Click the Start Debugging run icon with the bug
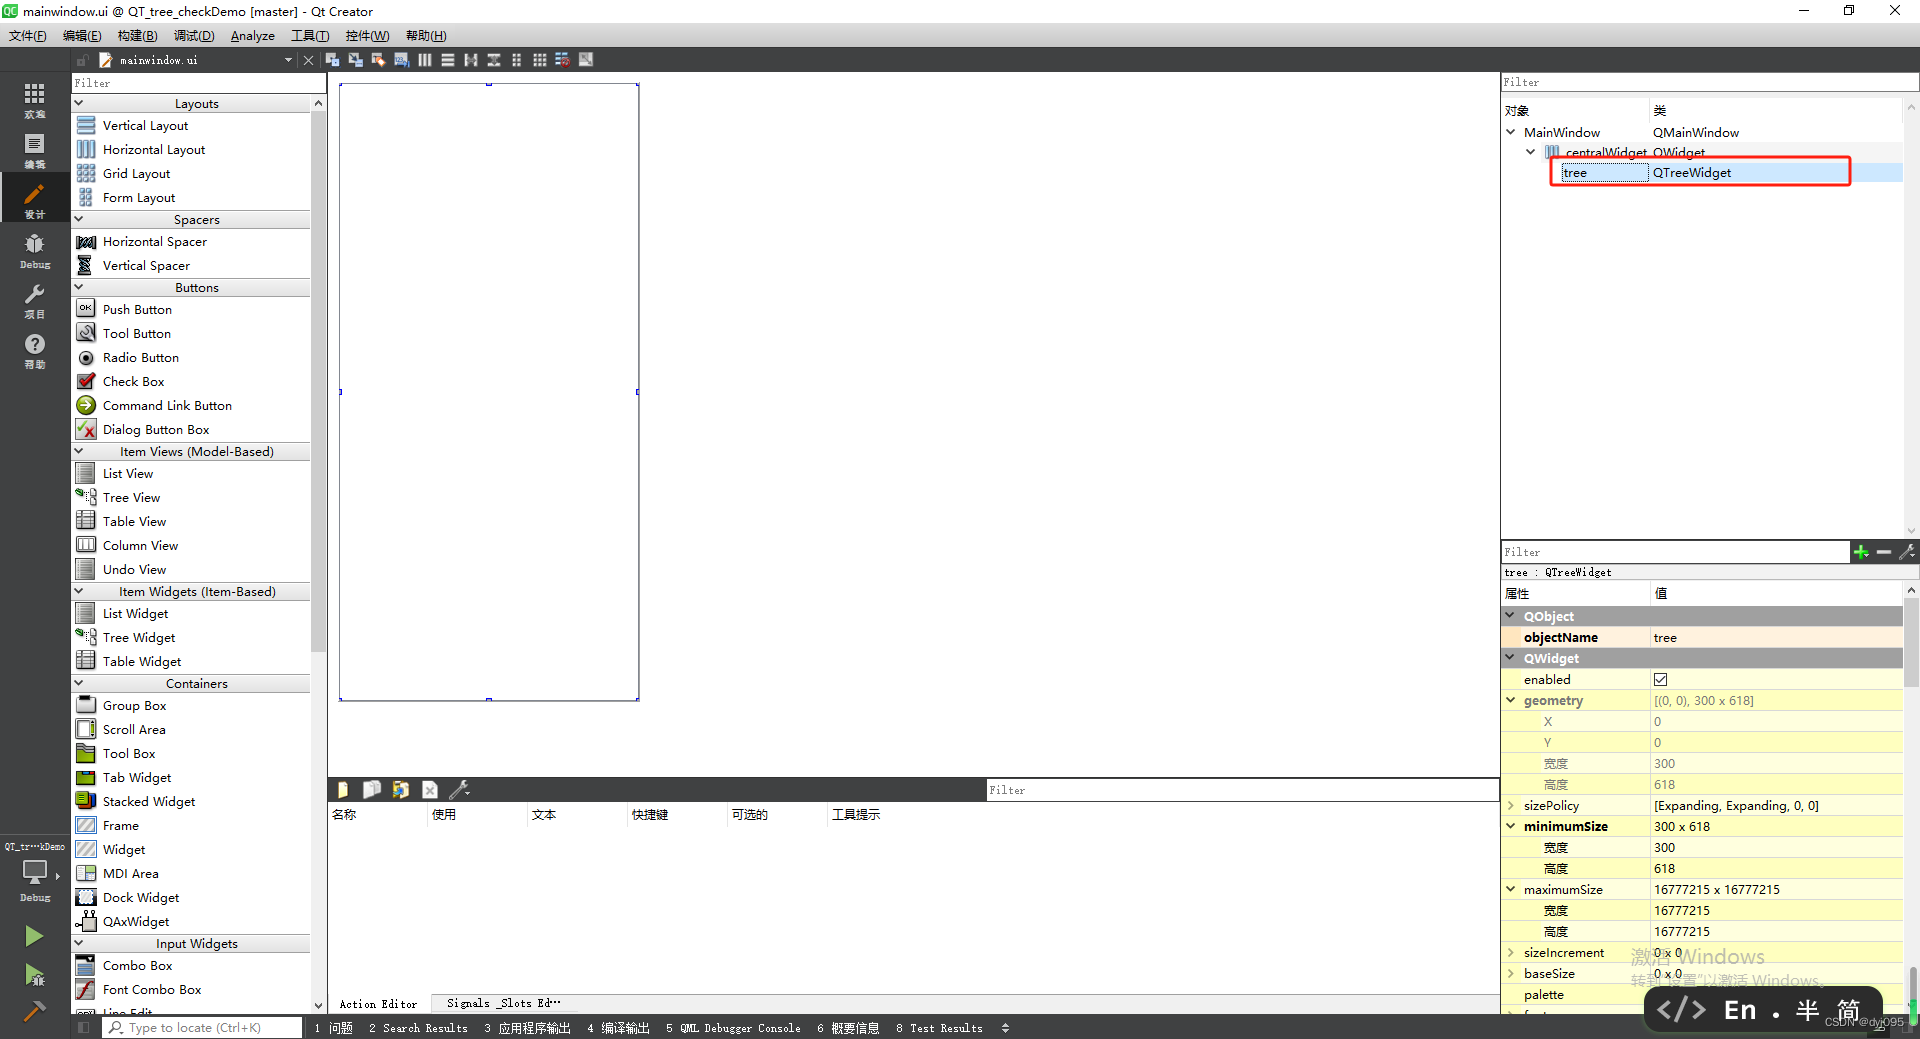Image resolution: width=1920 pixels, height=1039 pixels. click(x=34, y=975)
